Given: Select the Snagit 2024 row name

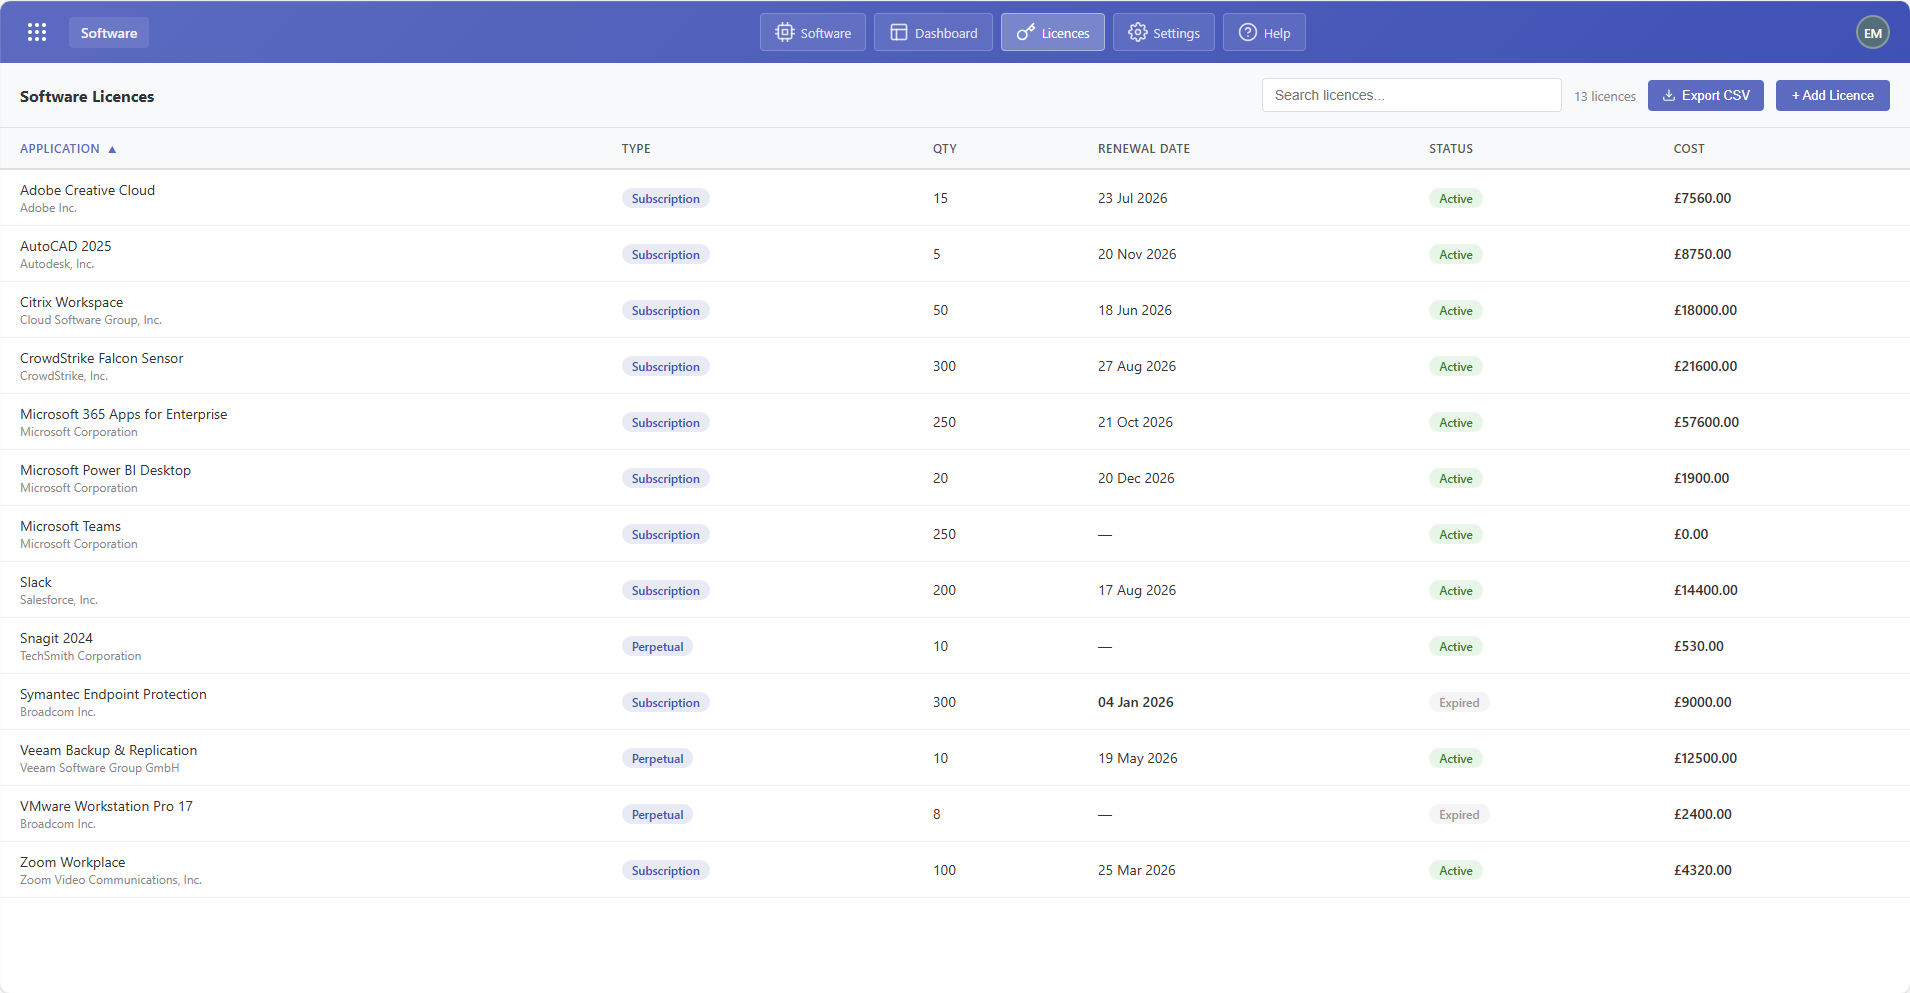Looking at the screenshot, I should click(x=56, y=638).
